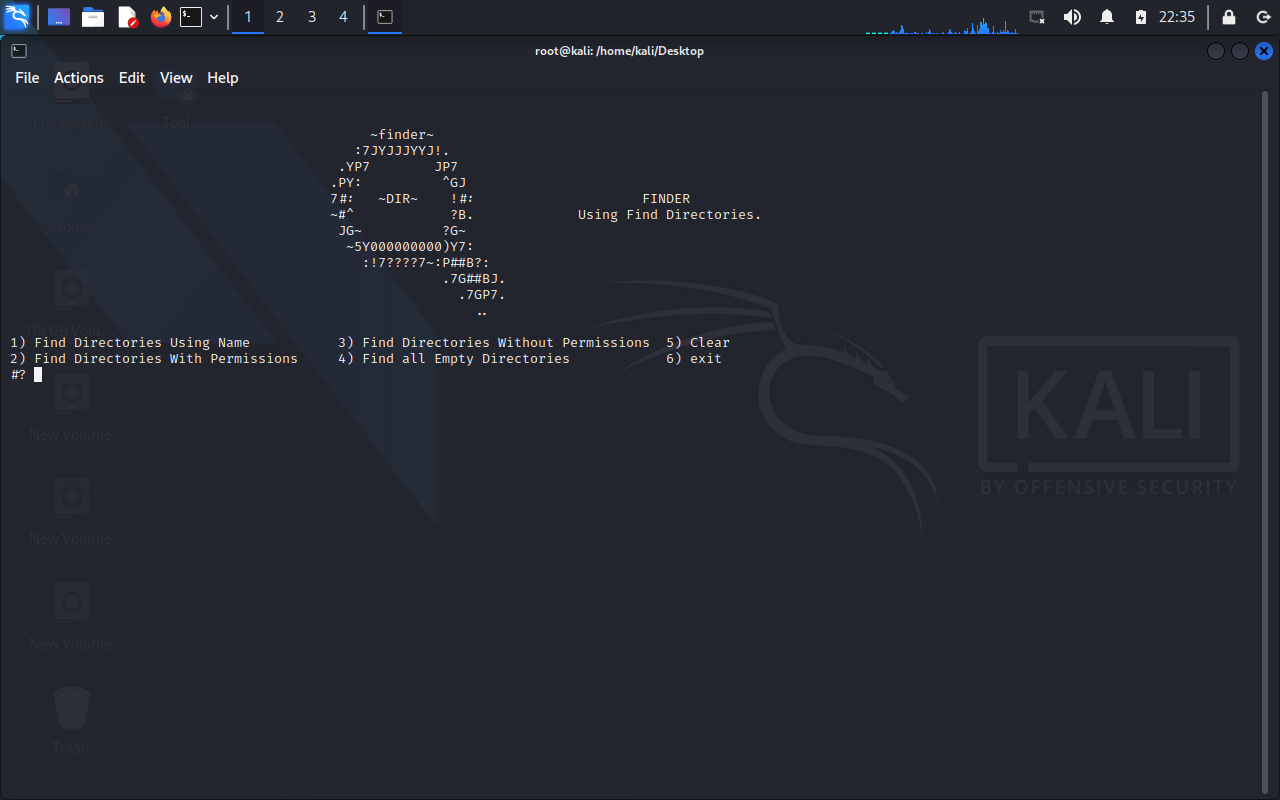This screenshot has height=800, width=1280.
Task: Log out via the power icon
Action: 1262,17
